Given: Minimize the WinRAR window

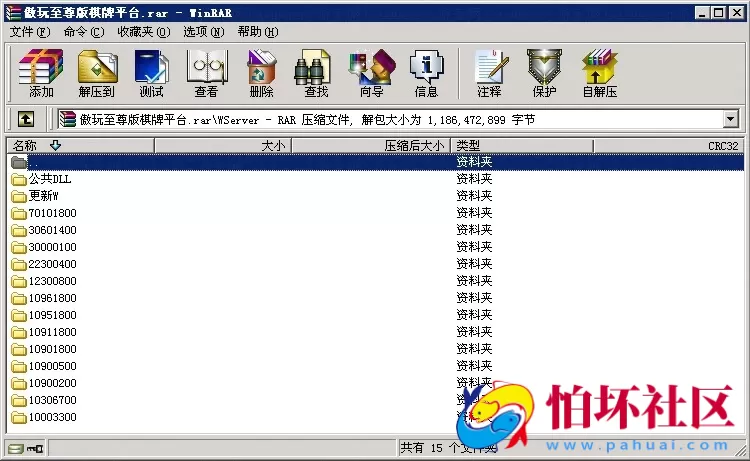Looking at the screenshot, I should (702, 12).
